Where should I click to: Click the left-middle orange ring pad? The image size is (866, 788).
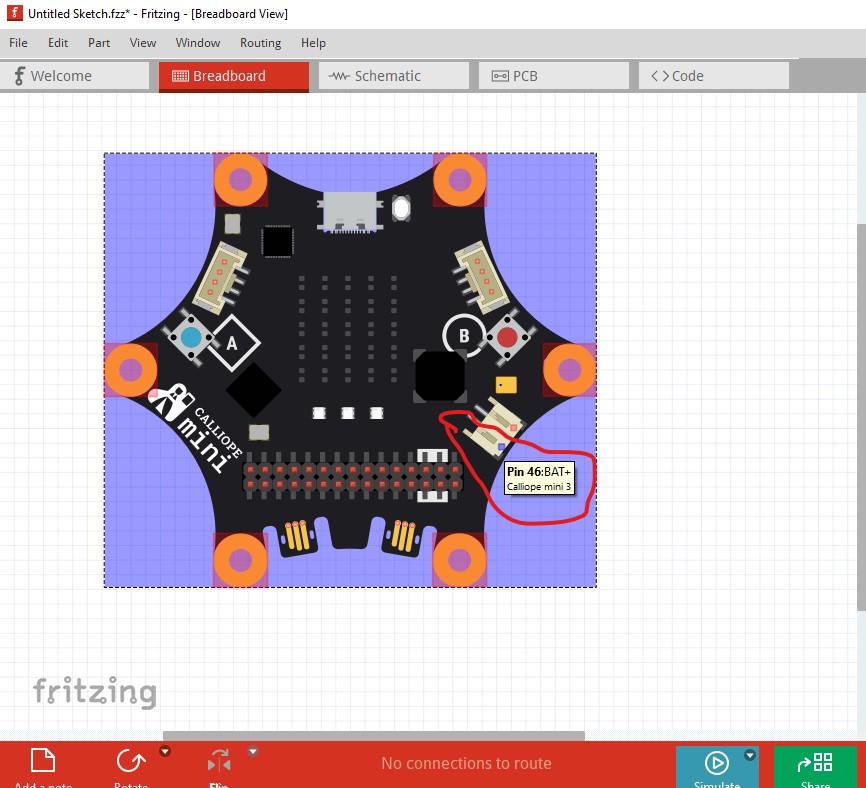[x=131, y=369]
